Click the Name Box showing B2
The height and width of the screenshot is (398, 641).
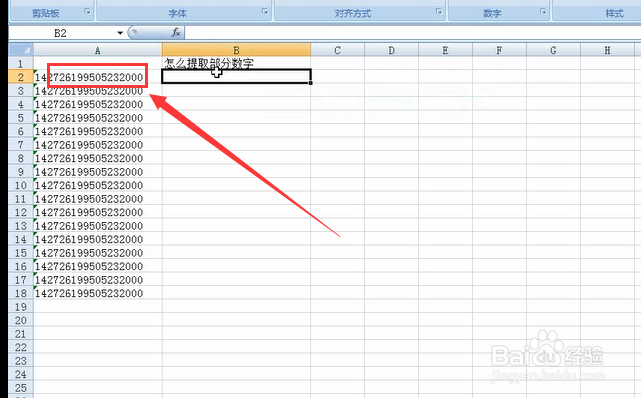(60, 33)
